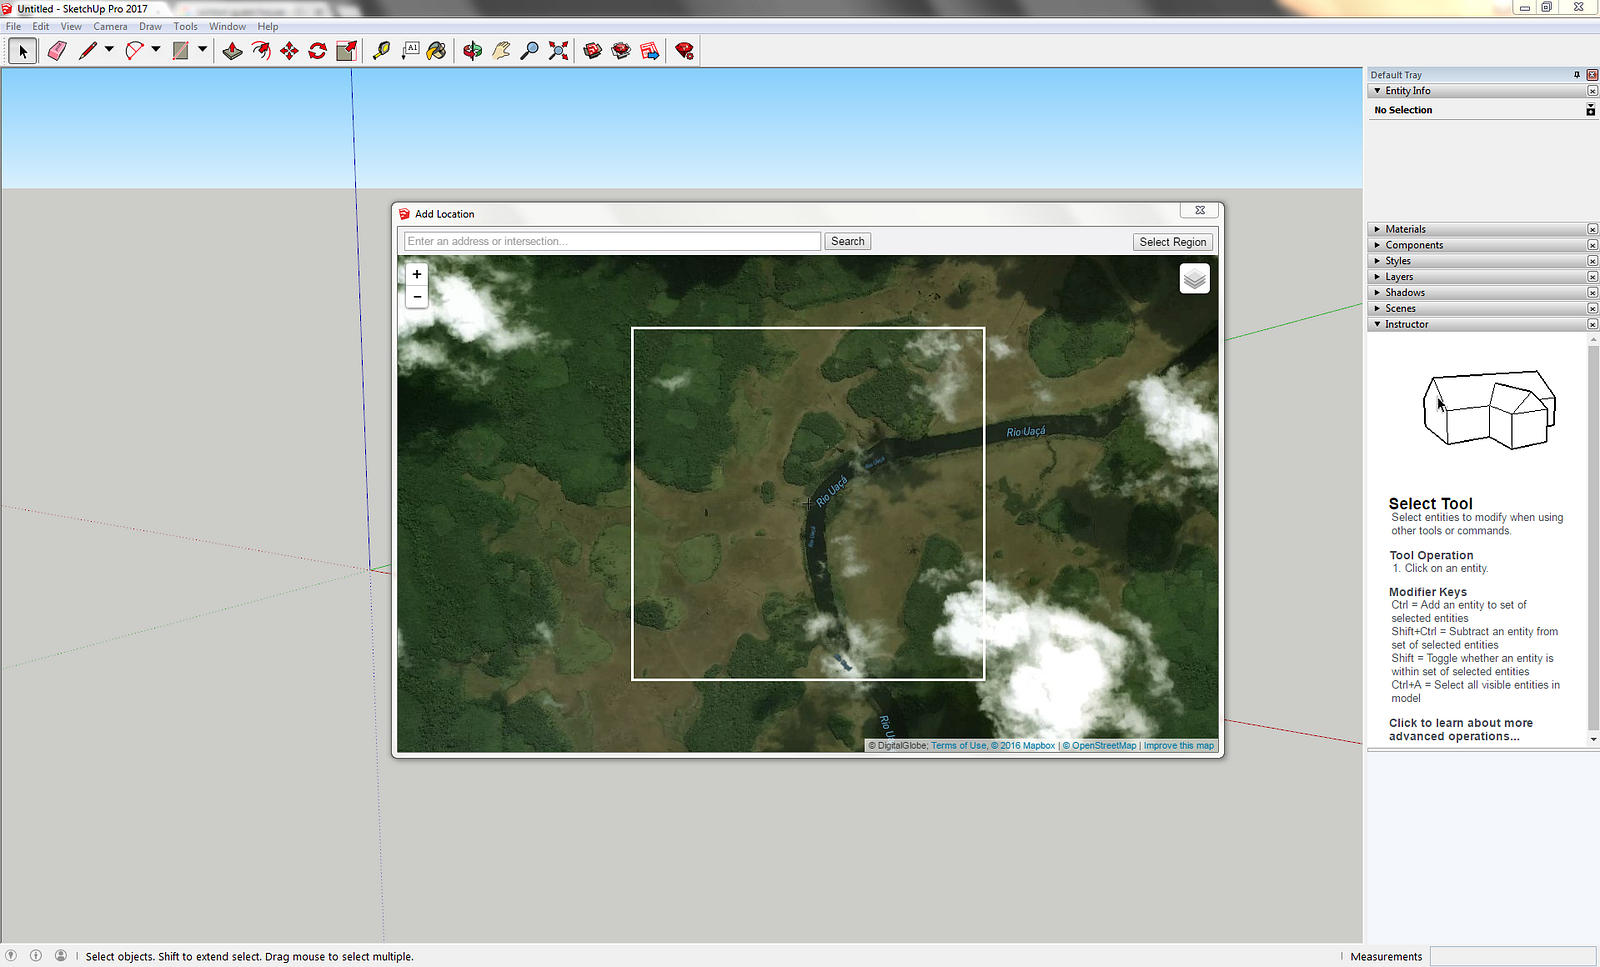Open the Camera menu

(x=110, y=27)
